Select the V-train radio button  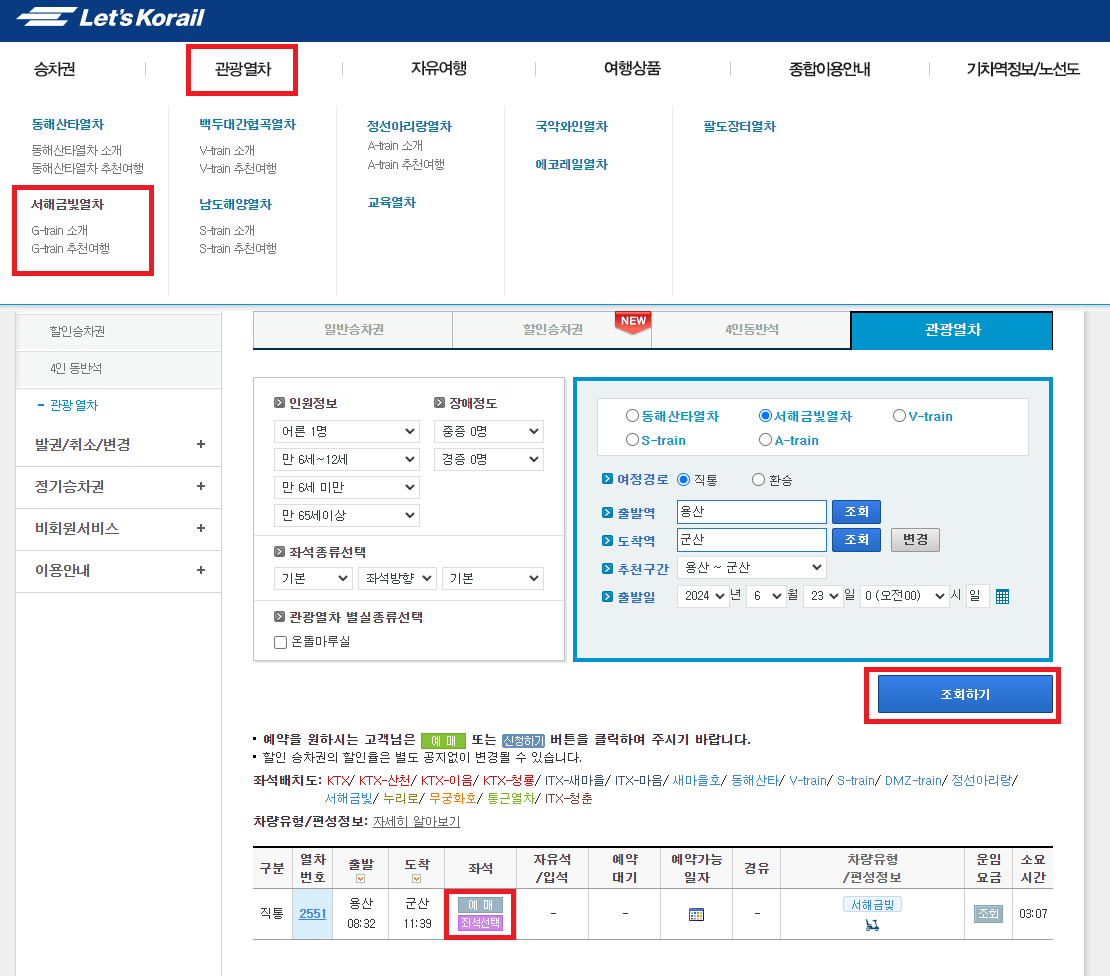tap(899, 416)
